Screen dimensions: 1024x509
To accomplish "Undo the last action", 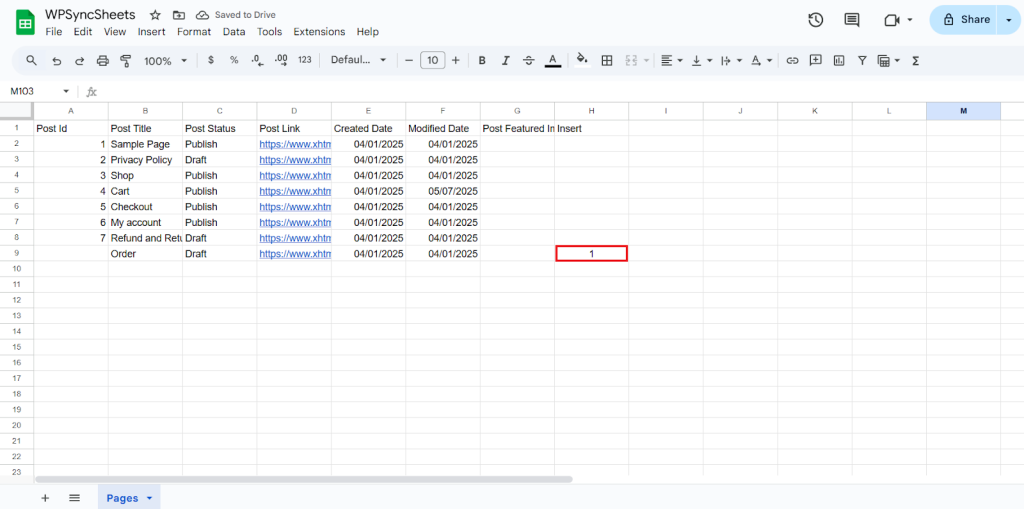I will 57,61.
